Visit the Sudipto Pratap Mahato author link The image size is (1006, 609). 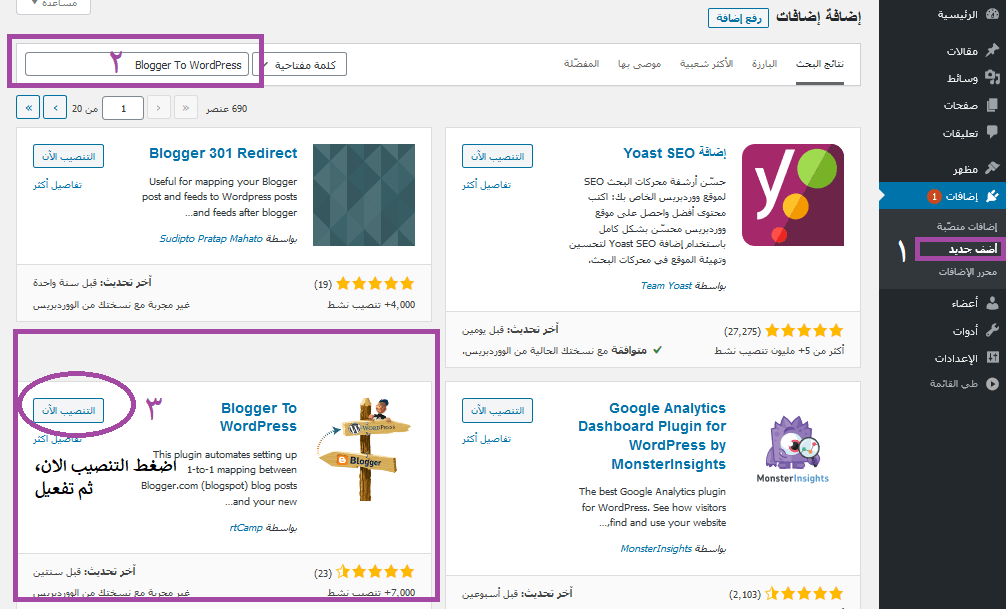tap(211, 239)
